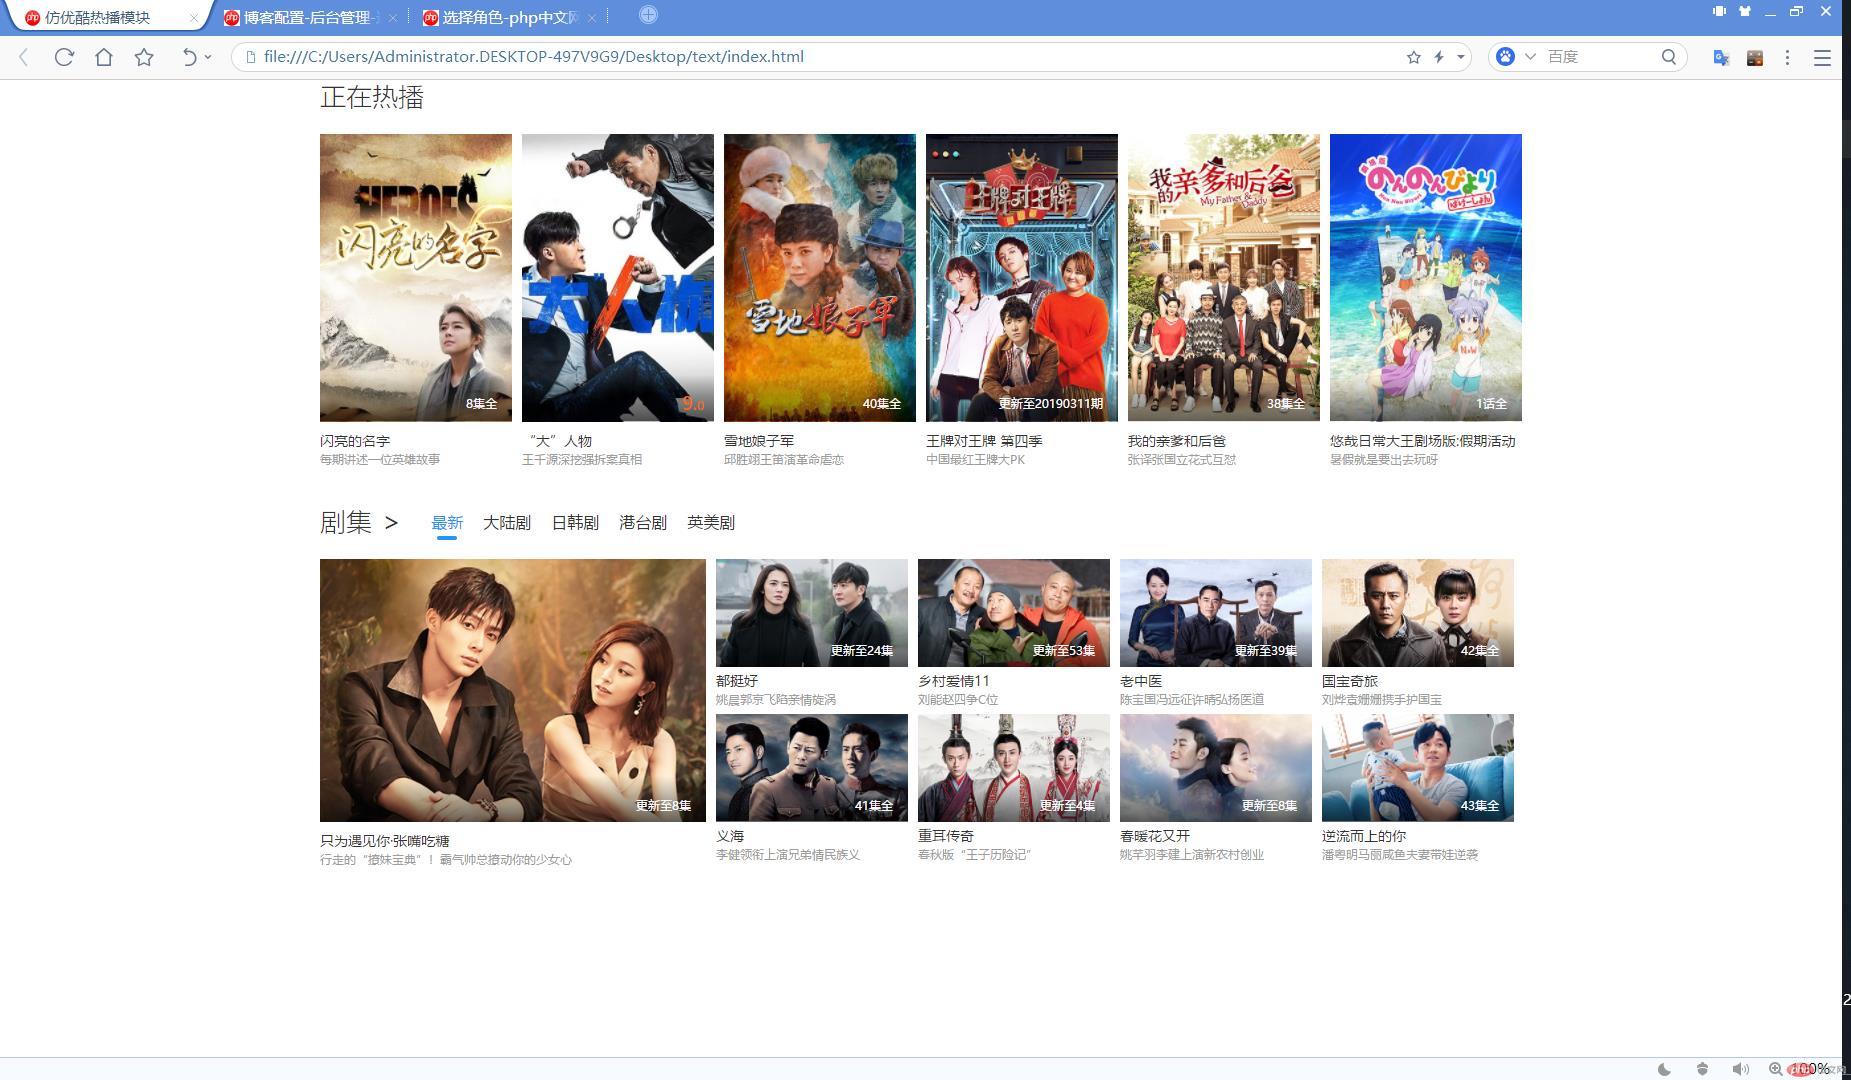Screen dimensions: 1851x1080
Task: Open the 王牌对王牌 第四季 poster
Action: click(x=1022, y=278)
